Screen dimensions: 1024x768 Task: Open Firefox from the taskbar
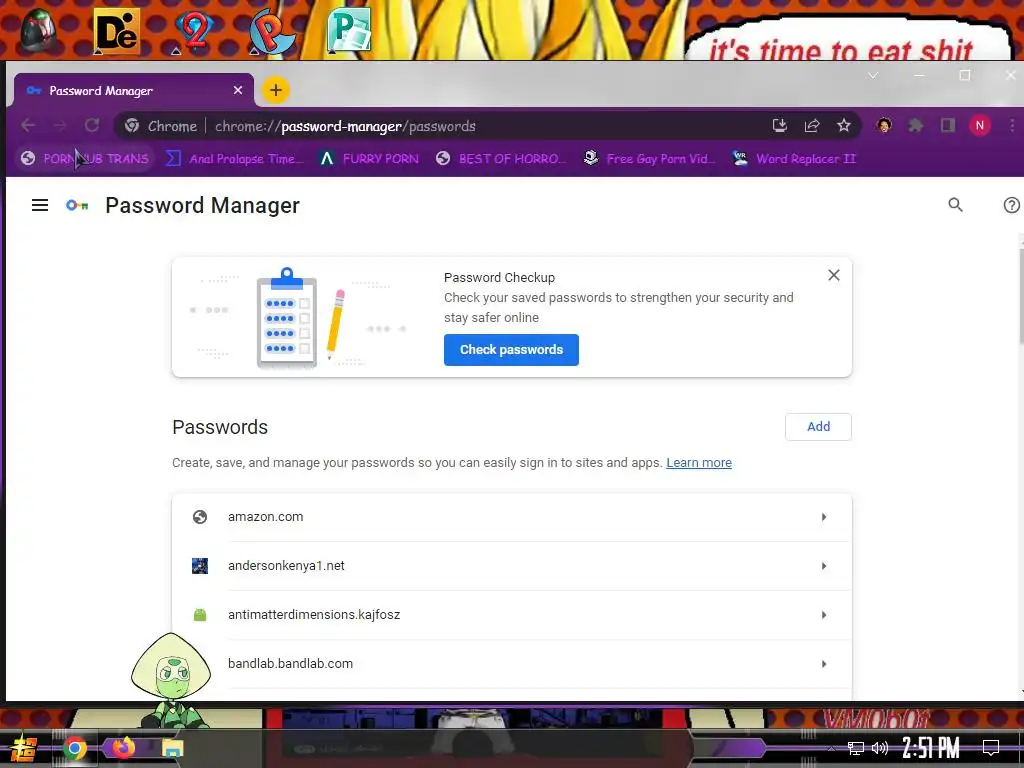[123, 748]
